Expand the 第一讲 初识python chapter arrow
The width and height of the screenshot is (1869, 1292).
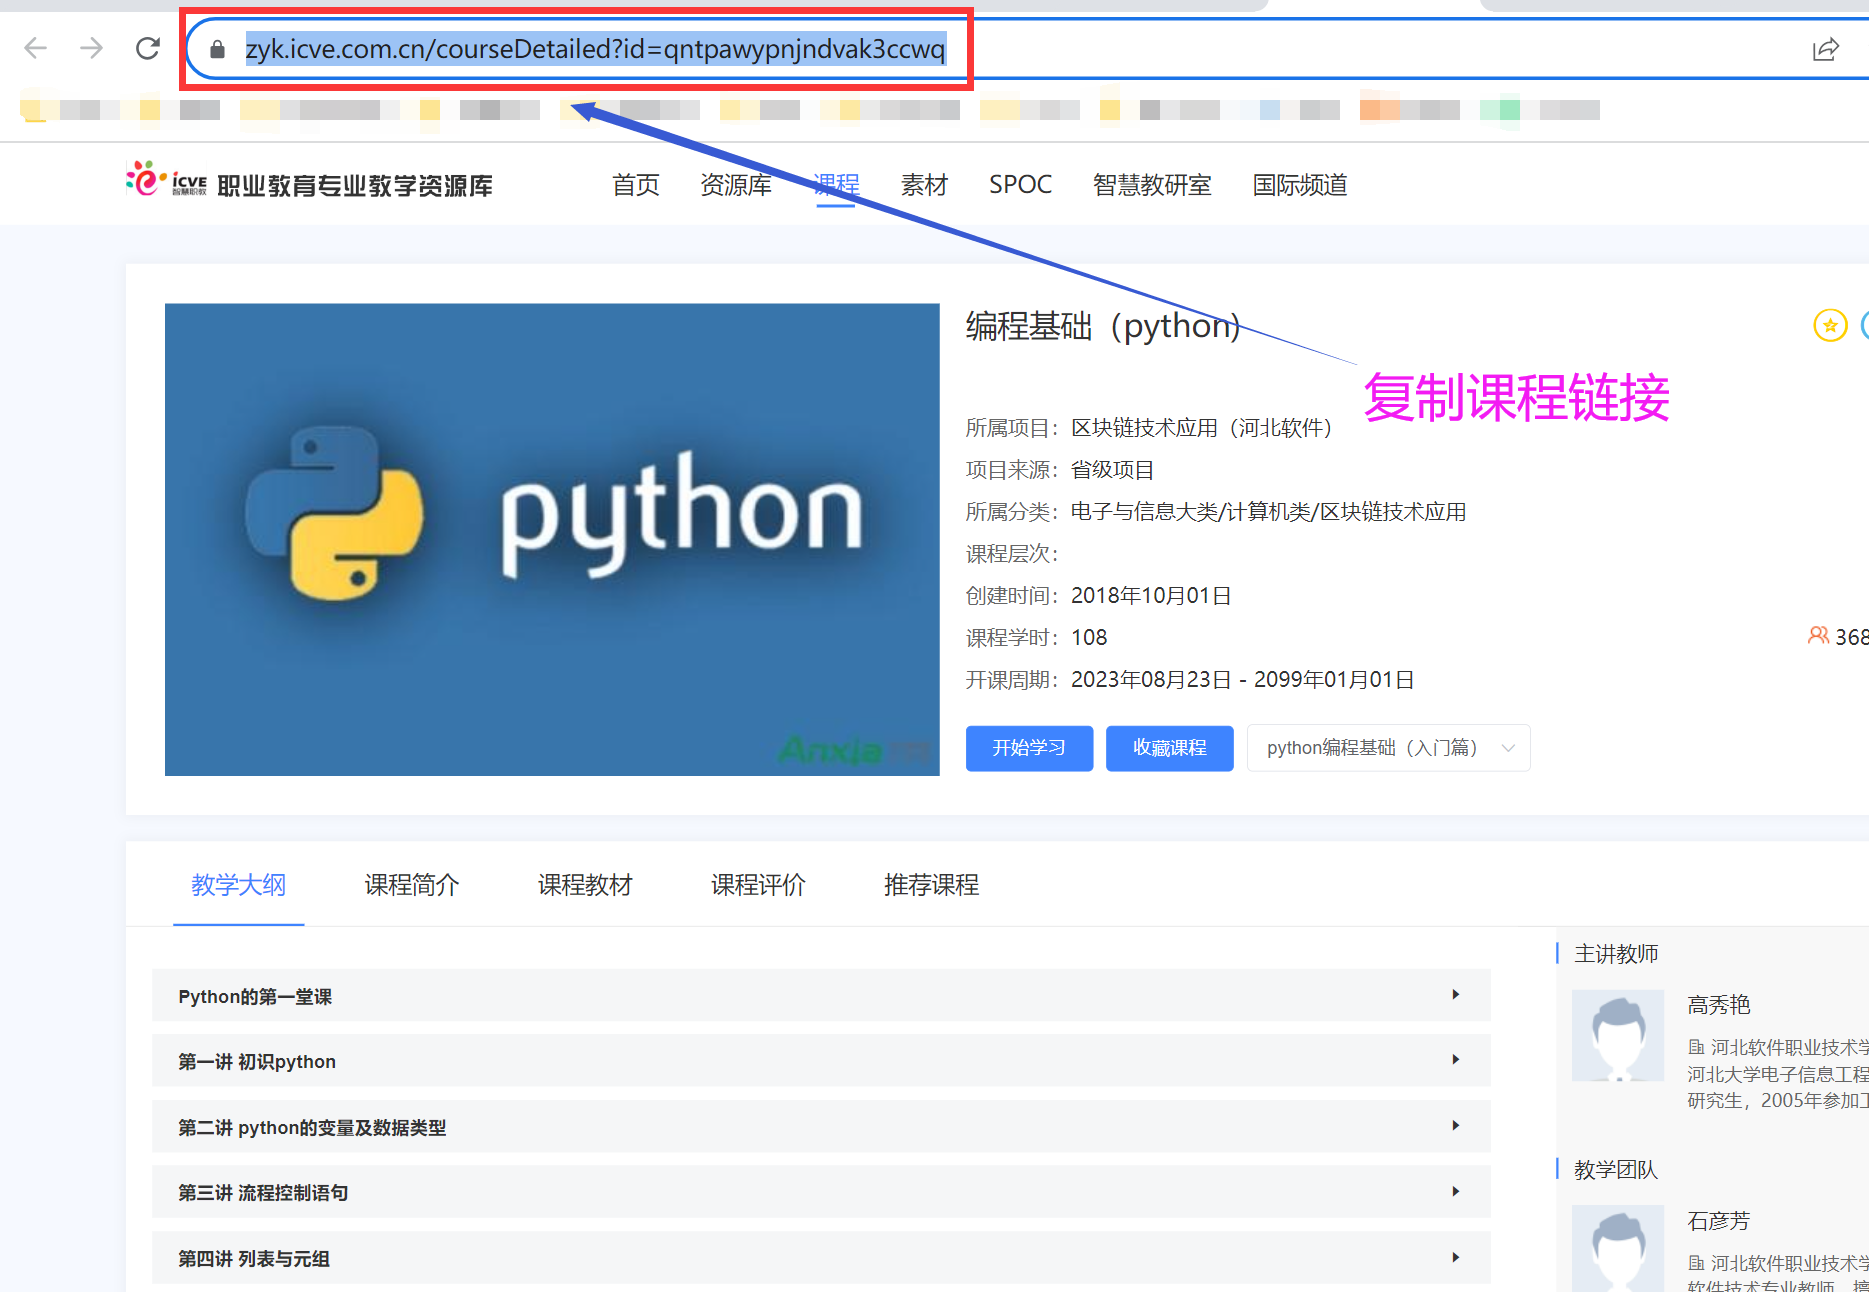[x=1456, y=1060]
